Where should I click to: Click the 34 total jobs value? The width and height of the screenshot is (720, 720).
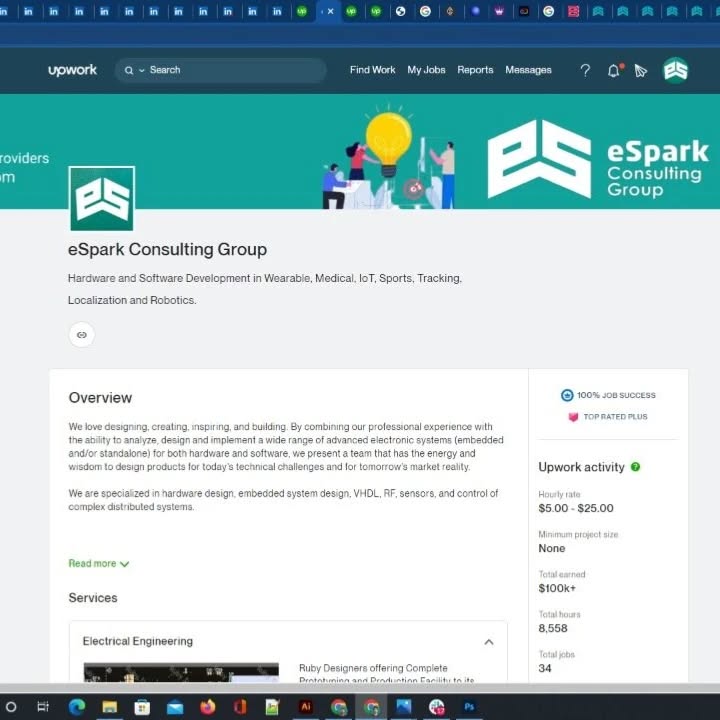click(x=545, y=668)
